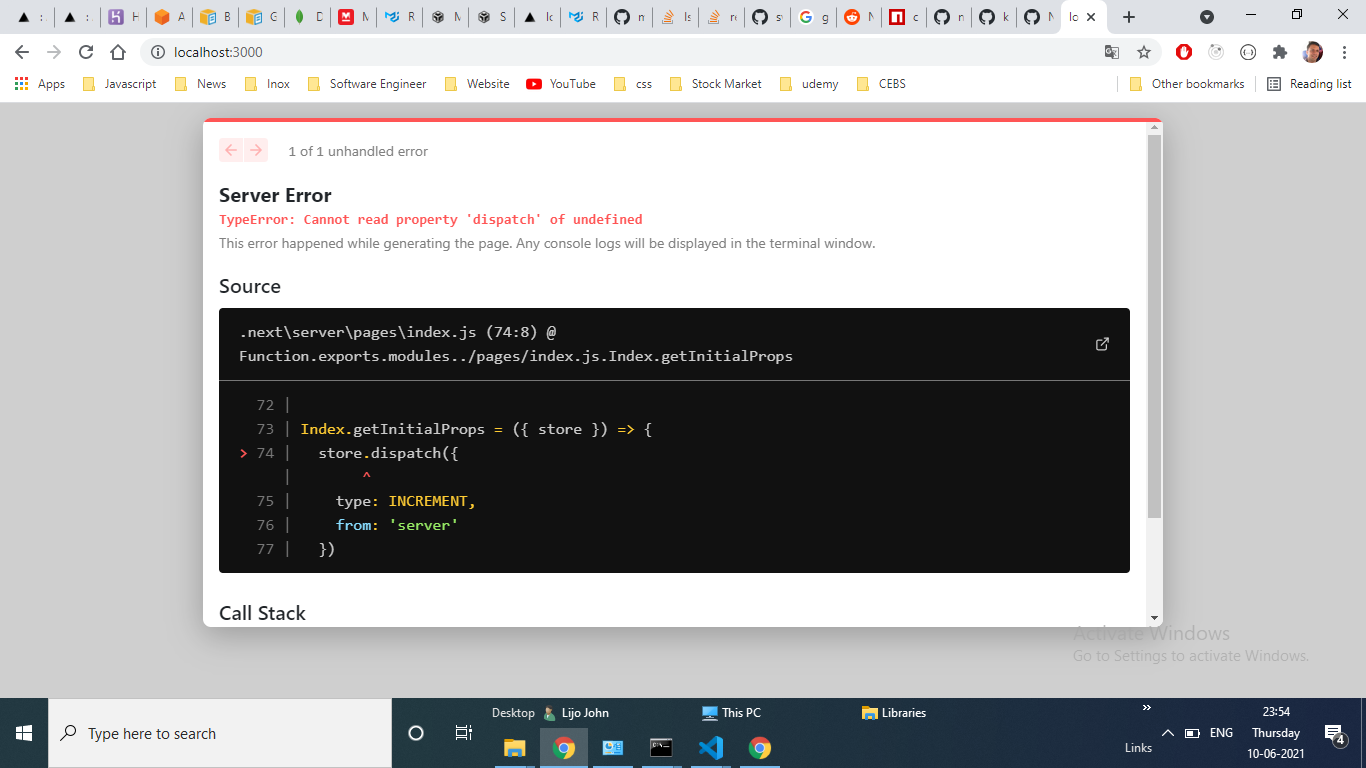The image size is (1366, 768).
Task: Click the Google Translate icon in address bar
Action: tap(1112, 51)
